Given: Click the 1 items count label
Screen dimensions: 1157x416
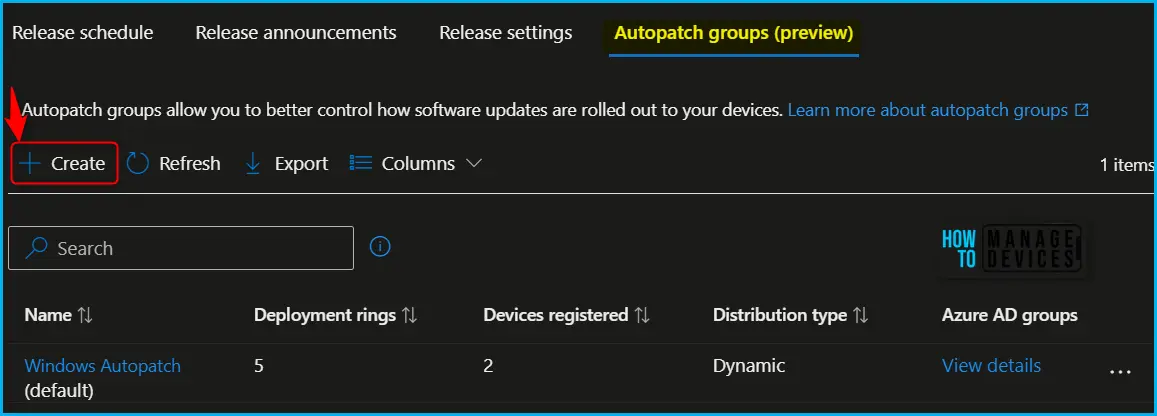Looking at the screenshot, I should (x=1127, y=164).
